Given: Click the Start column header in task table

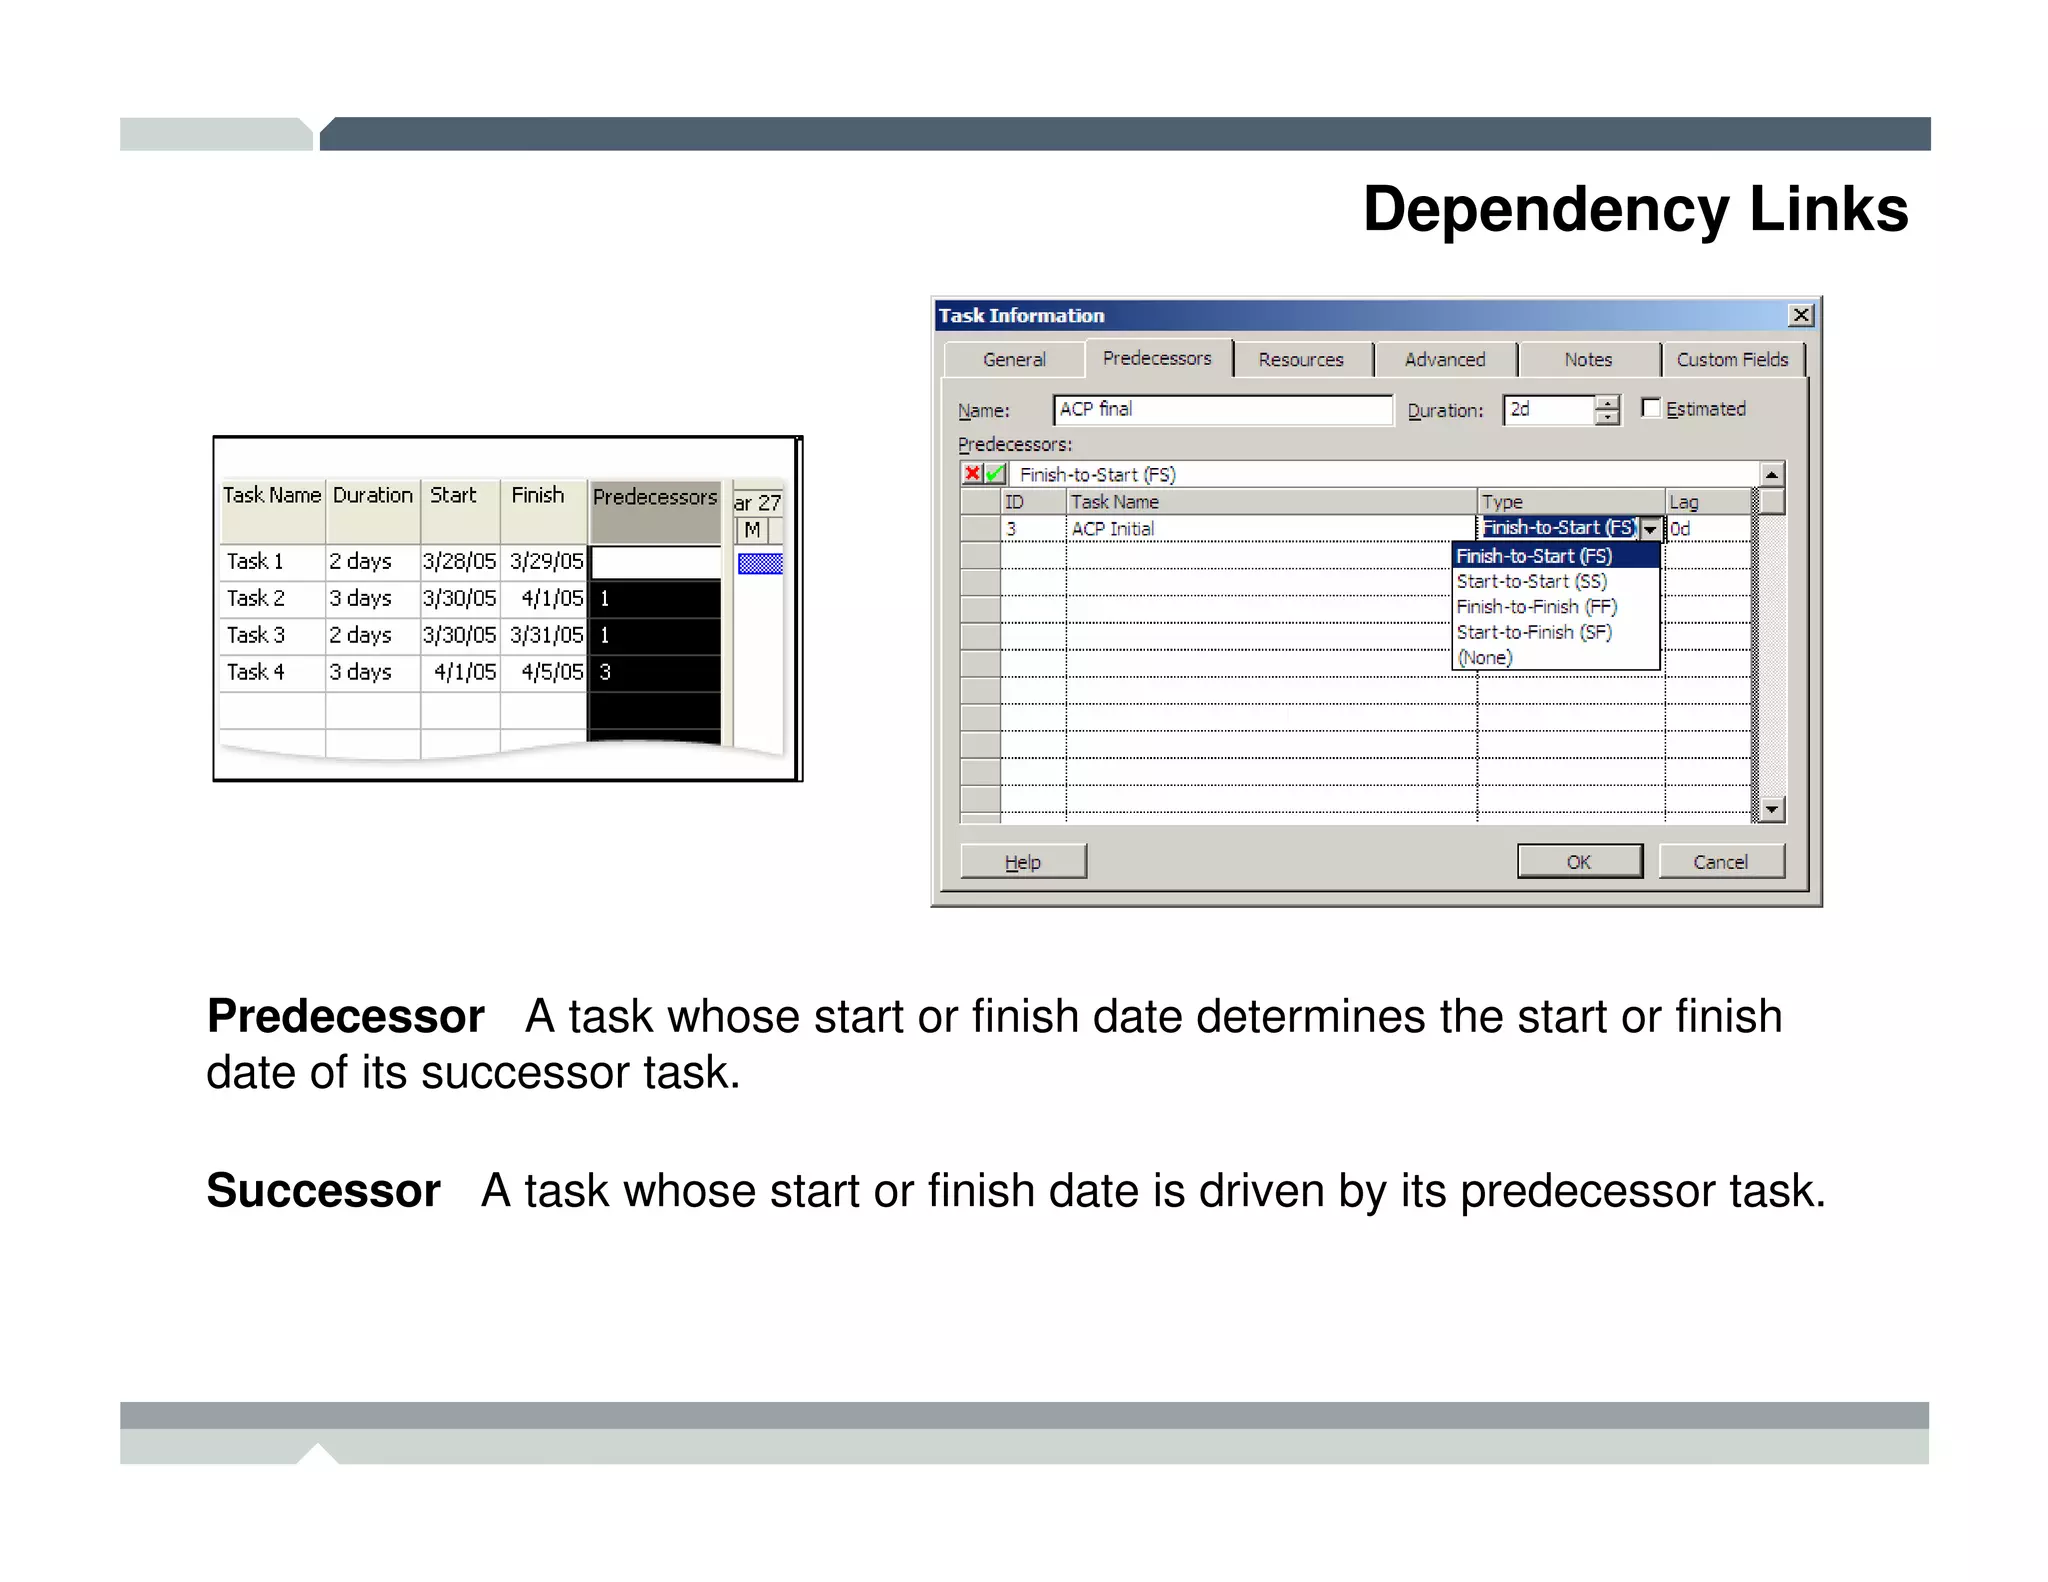Looking at the screenshot, I should 460,510.
